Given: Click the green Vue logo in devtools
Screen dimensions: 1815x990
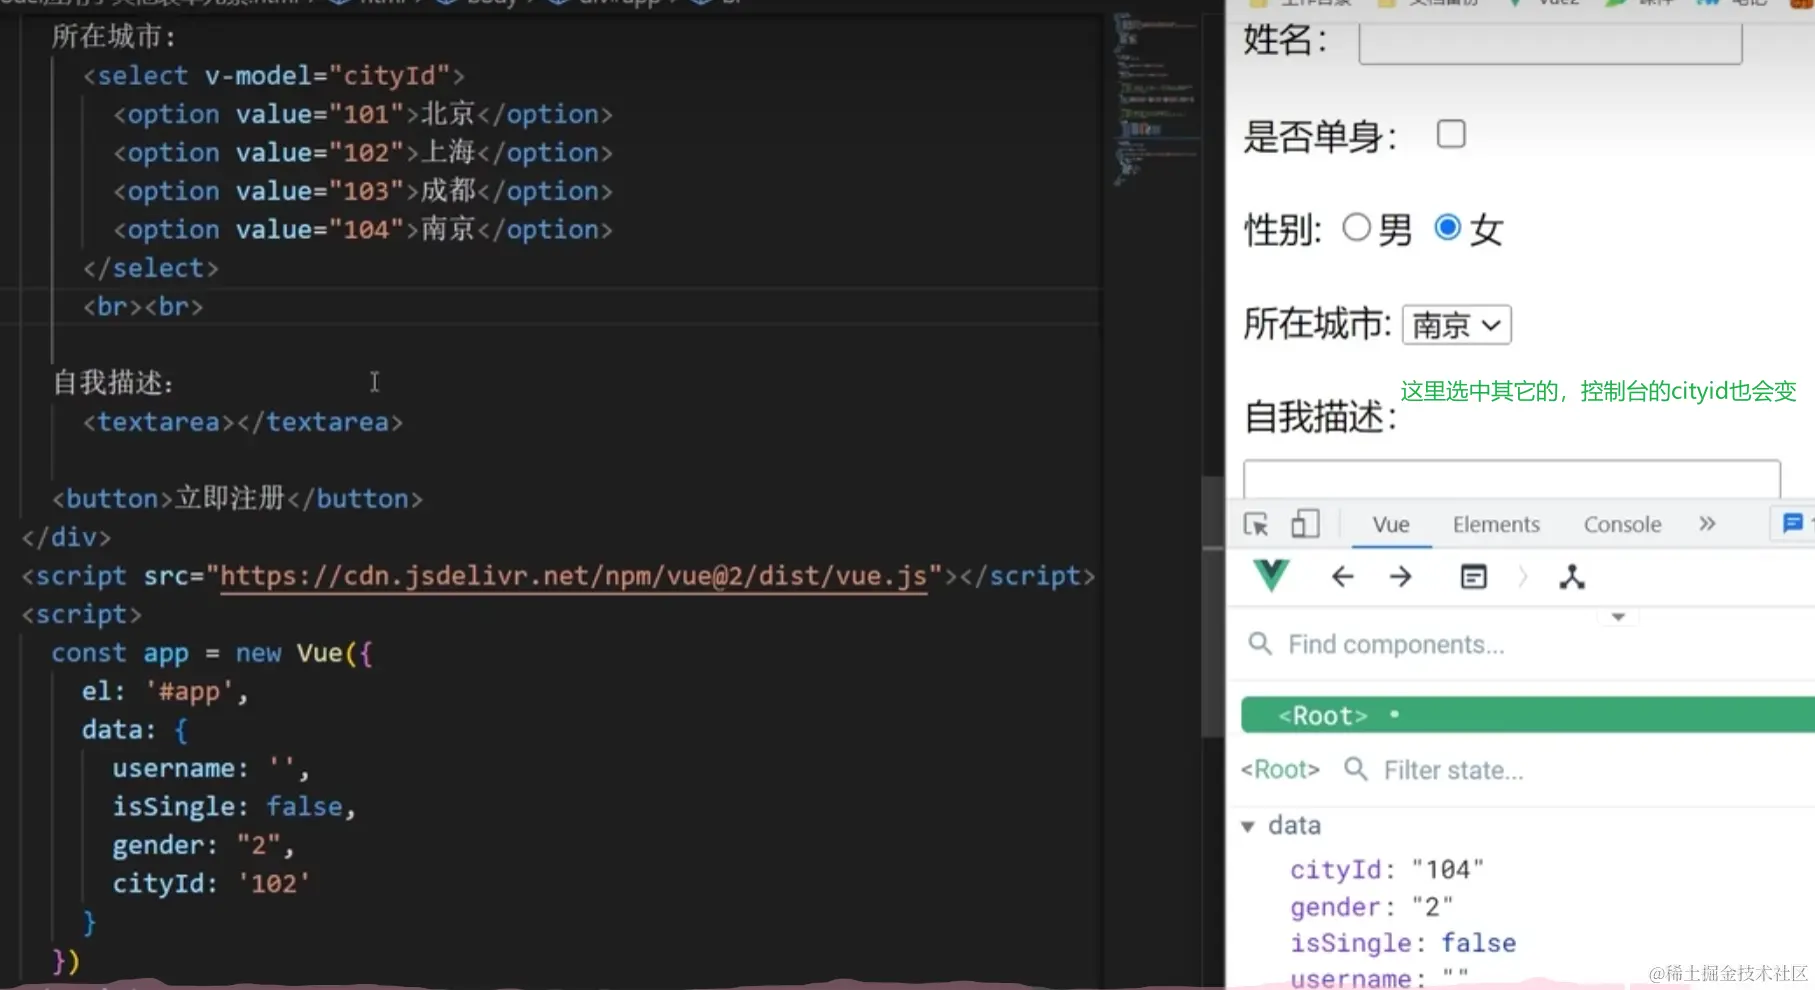Looking at the screenshot, I should [1271, 576].
